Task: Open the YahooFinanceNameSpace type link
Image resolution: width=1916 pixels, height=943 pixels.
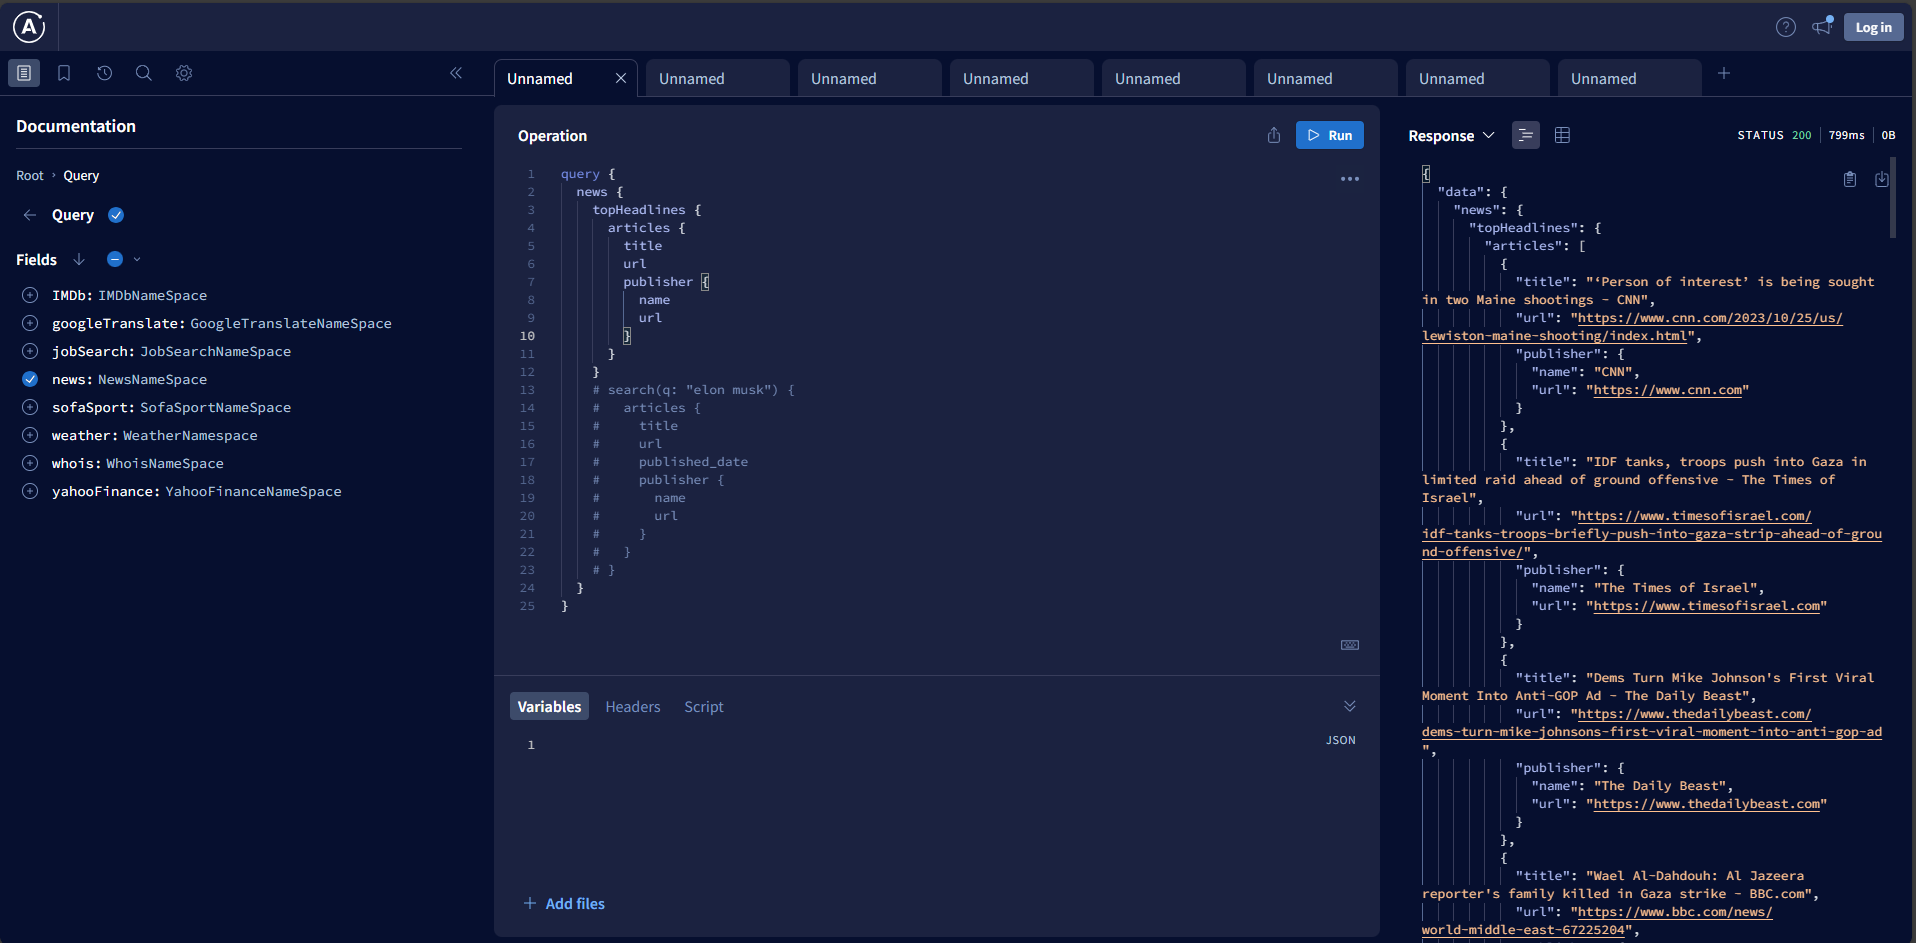Action: tap(253, 492)
